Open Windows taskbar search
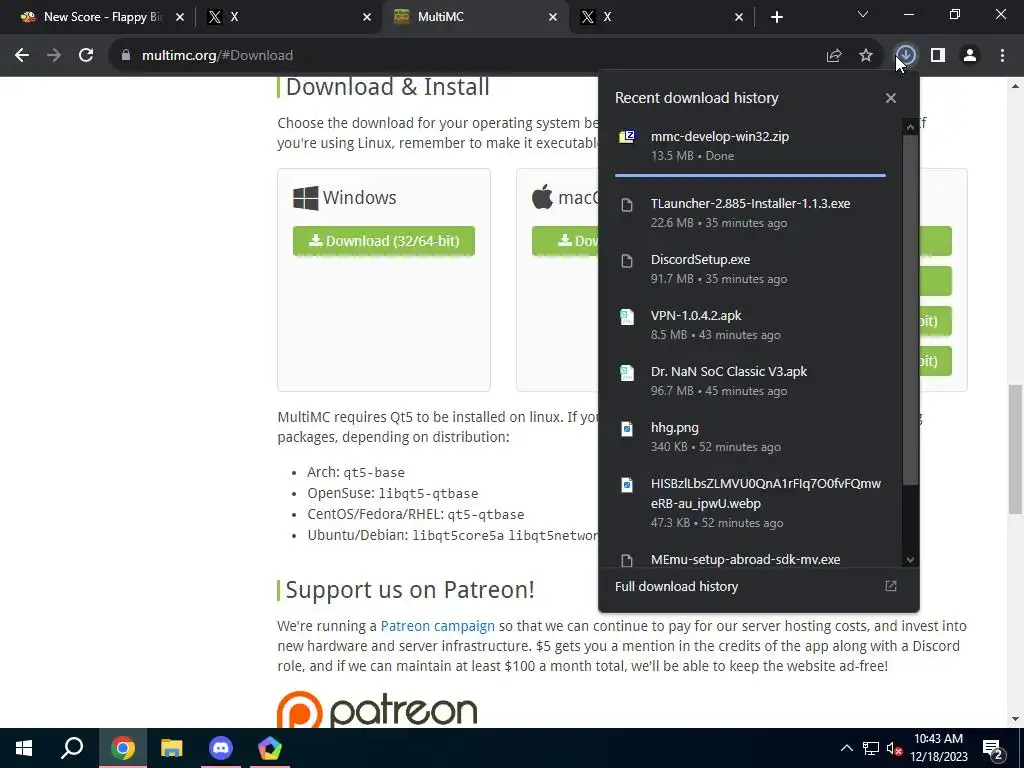1024x768 pixels. click(72, 748)
